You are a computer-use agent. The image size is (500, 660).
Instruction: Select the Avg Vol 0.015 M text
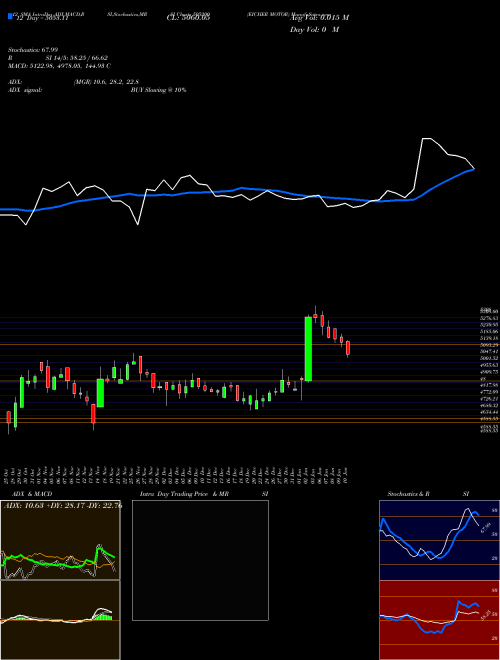click(319, 18)
